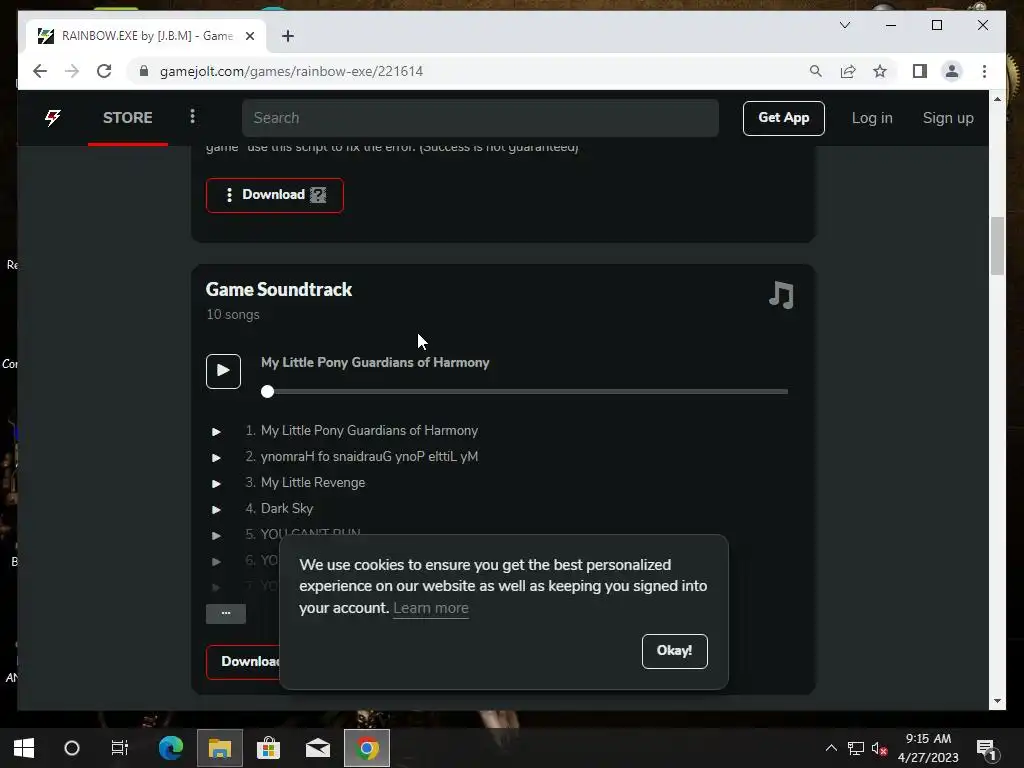Click the site security padlock icon
Image resolution: width=1024 pixels, height=768 pixels.
[x=144, y=71]
